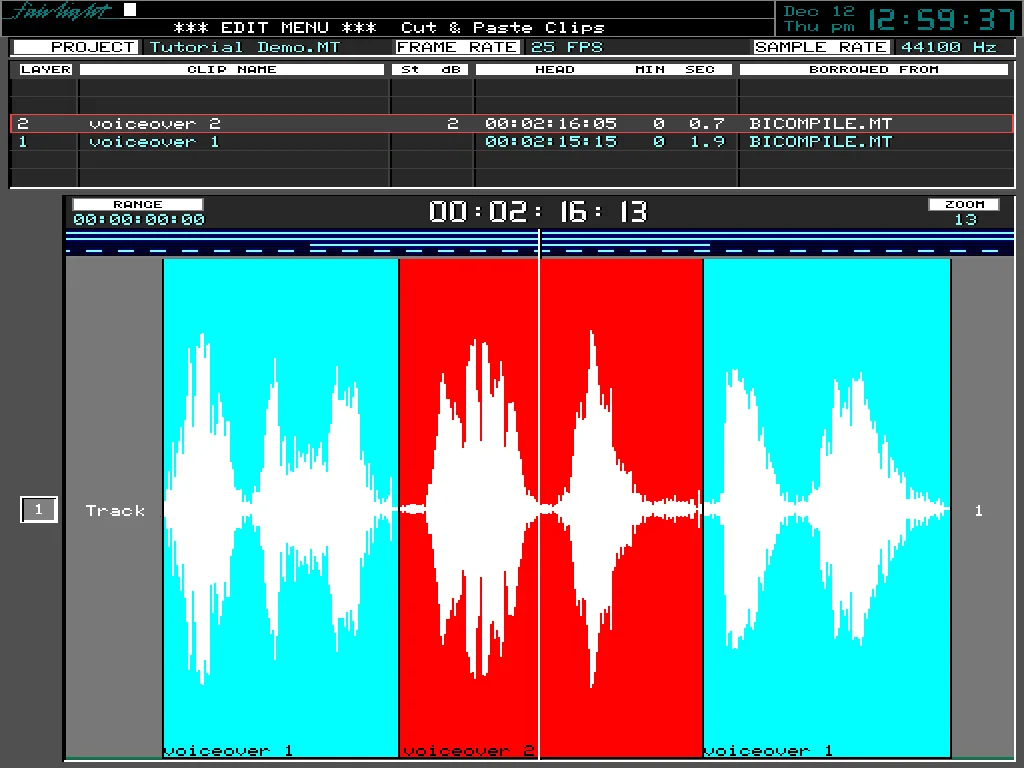Select track number 1 button
This screenshot has height=768, width=1024.
click(39, 510)
